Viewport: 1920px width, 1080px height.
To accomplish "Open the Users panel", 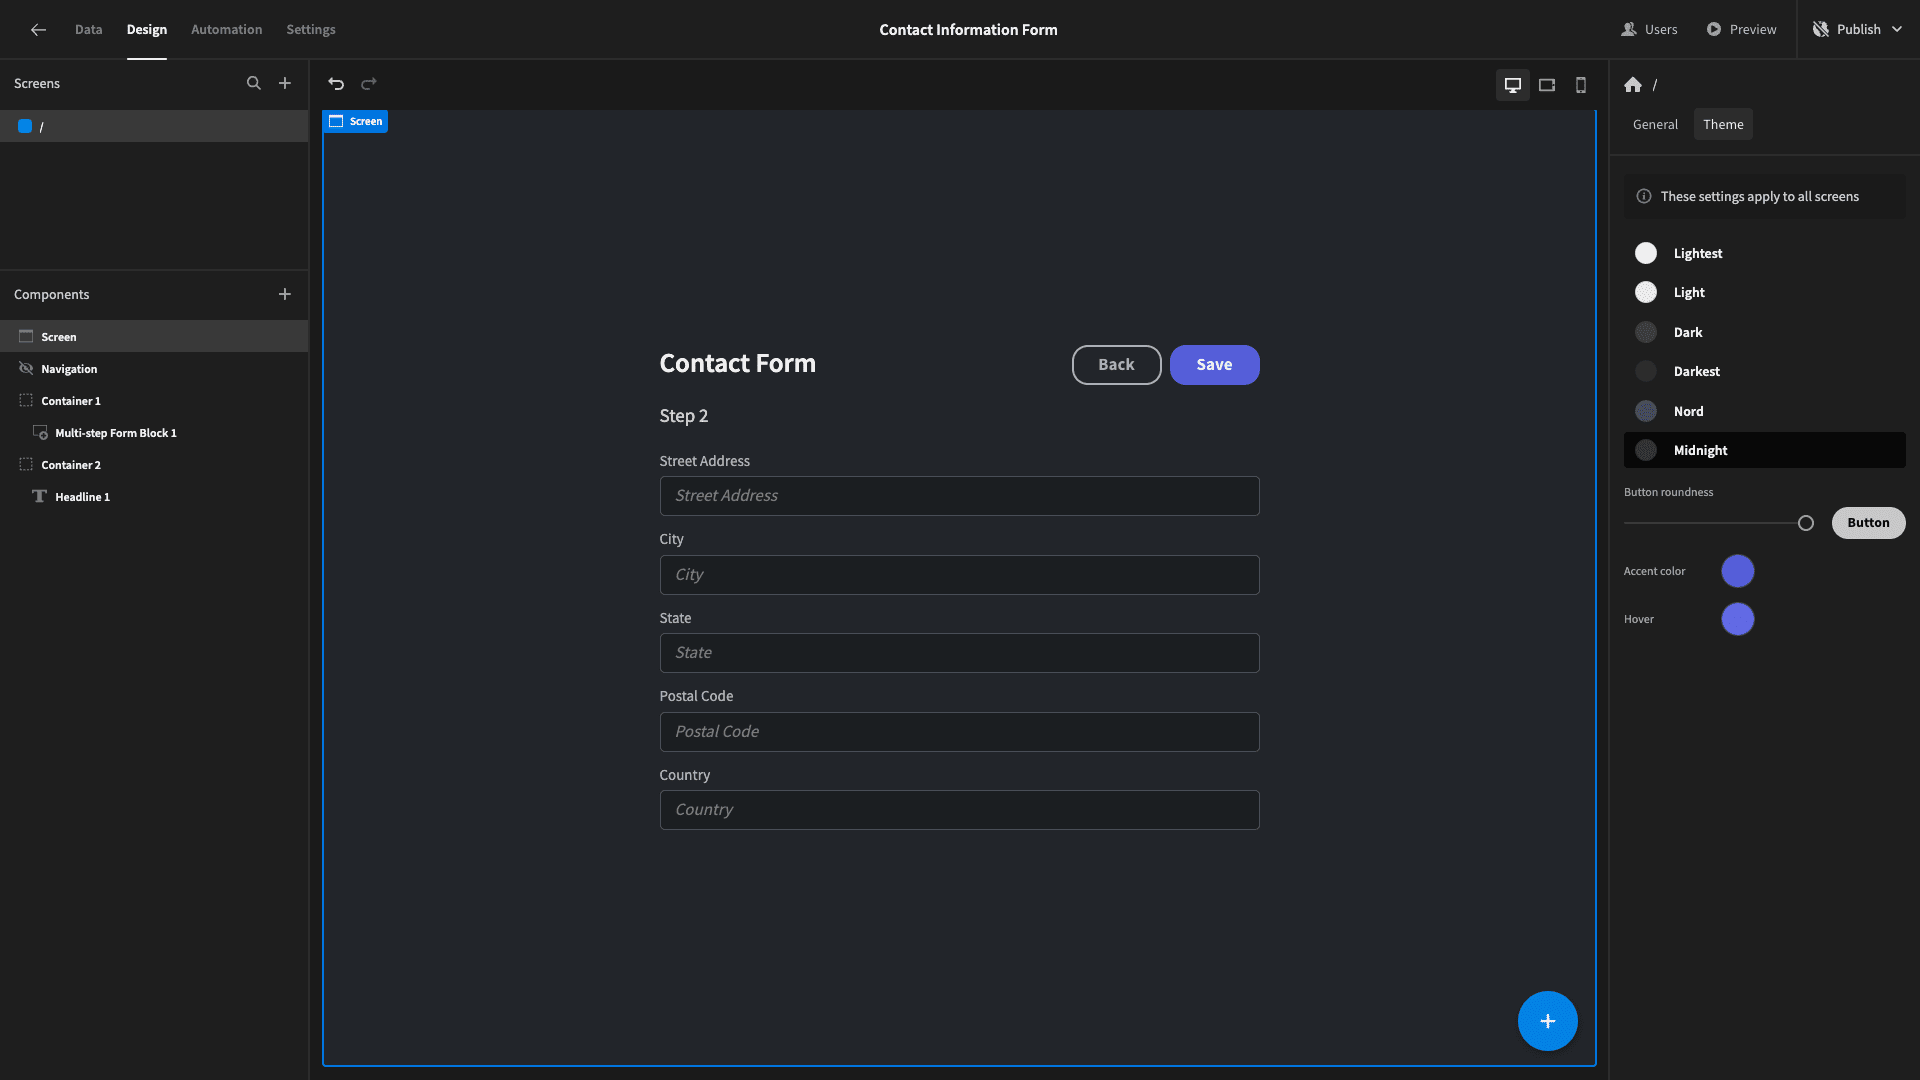I will [x=1649, y=30].
